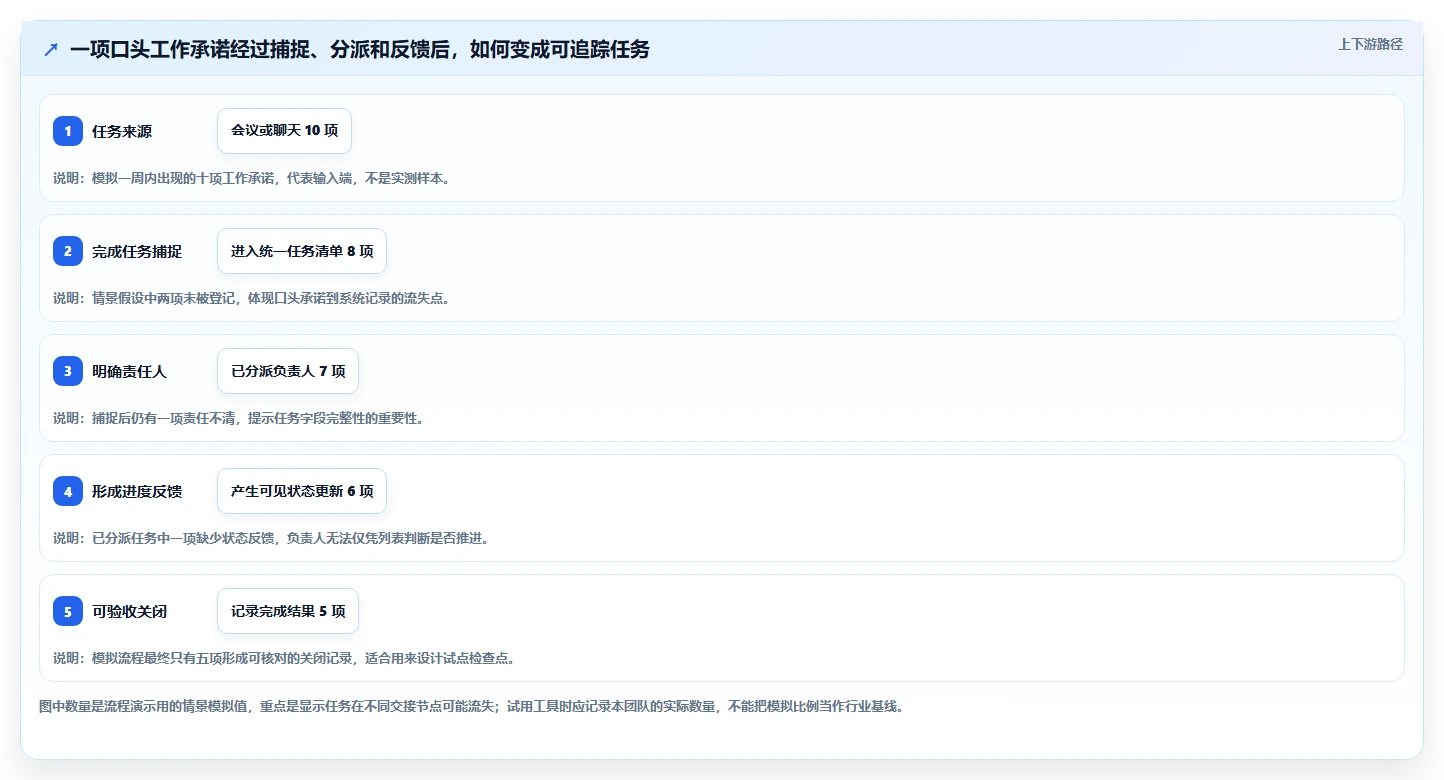Image resolution: width=1444 pixels, height=780 pixels.
Task: Click the note starting 情景假设中两项未被登记
Action: pyautogui.click(x=252, y=298)
